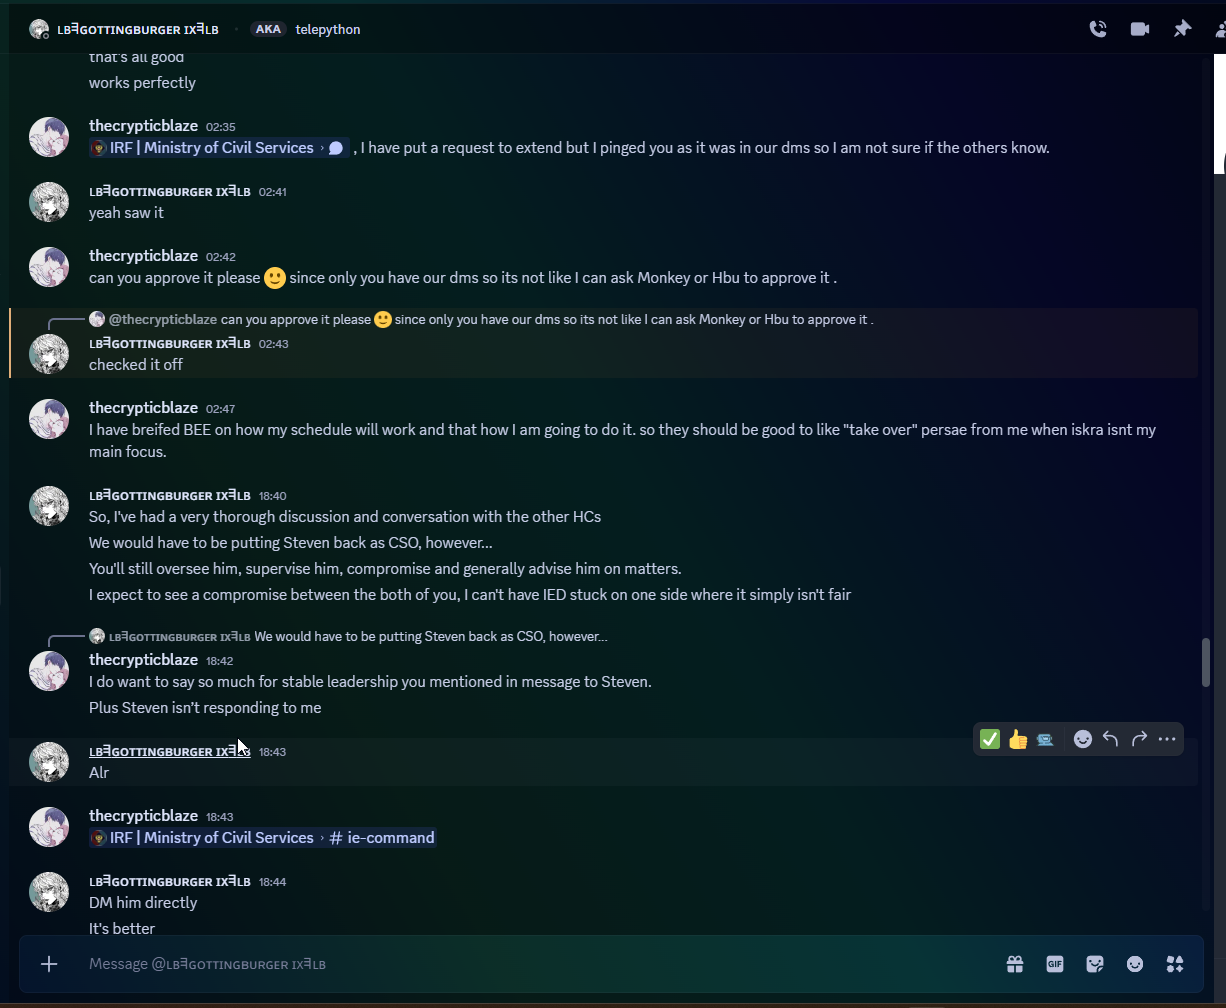This screenshot has width=1226, height=1008.
Task: Open the More options on hovered message
Action: tap(1167, 739)
